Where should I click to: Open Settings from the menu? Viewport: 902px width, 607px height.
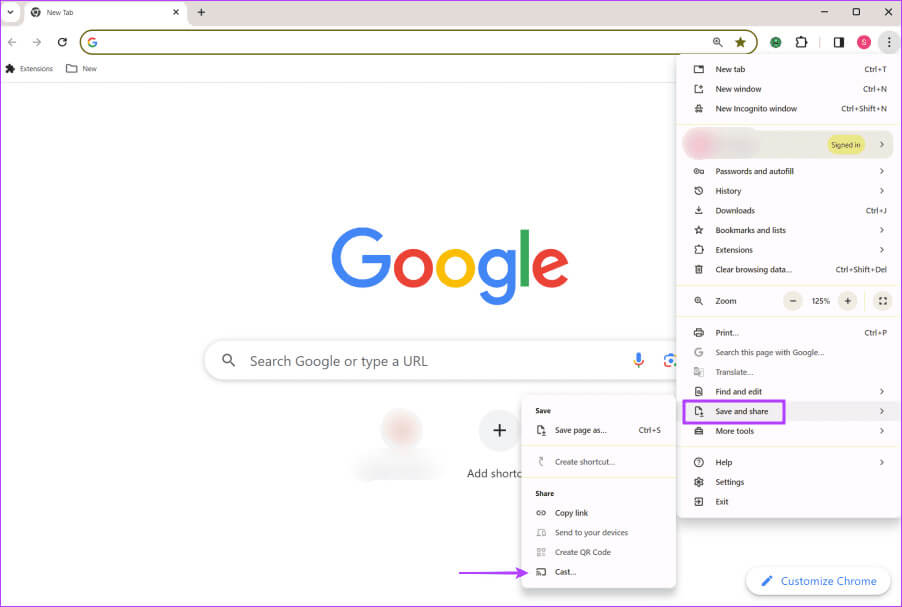click(x=789, y=482)
